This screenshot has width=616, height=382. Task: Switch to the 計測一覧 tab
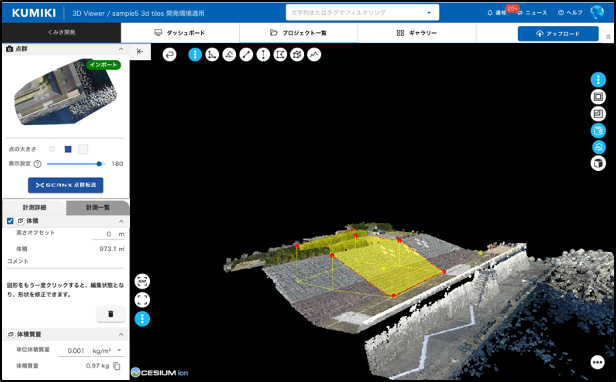tap(98, 208)
